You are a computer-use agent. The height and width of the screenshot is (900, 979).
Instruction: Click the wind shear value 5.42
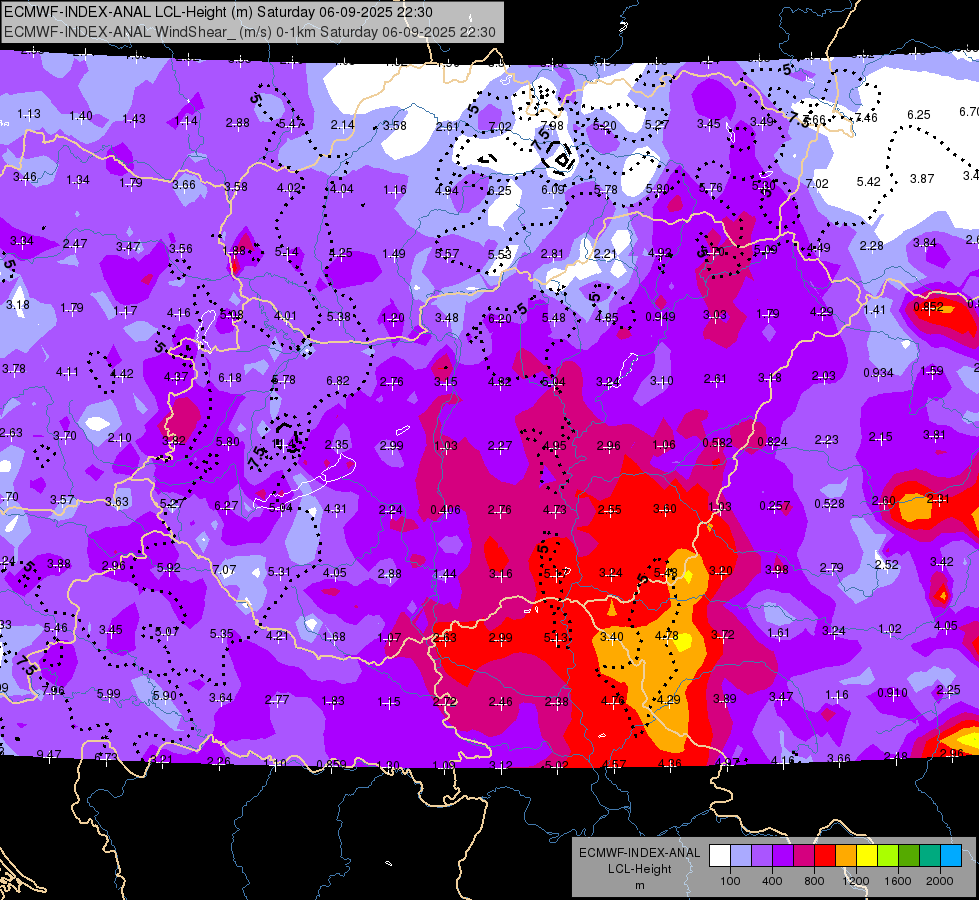point(868,182)
